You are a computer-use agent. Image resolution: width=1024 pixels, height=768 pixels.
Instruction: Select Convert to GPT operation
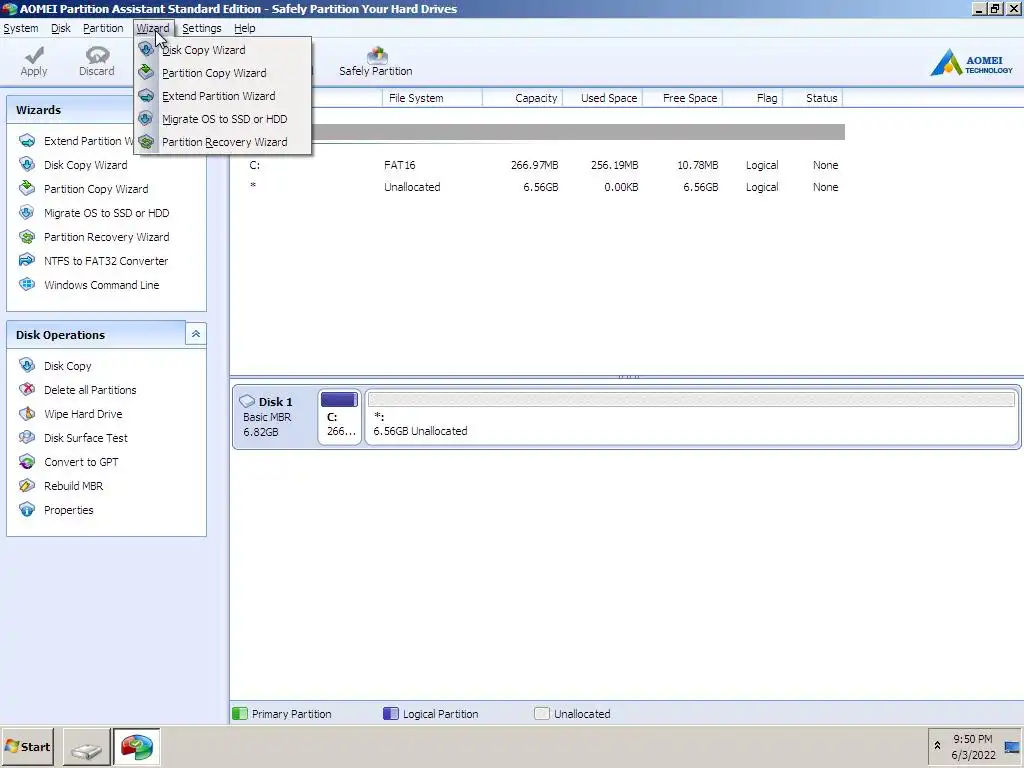point(81,462)
